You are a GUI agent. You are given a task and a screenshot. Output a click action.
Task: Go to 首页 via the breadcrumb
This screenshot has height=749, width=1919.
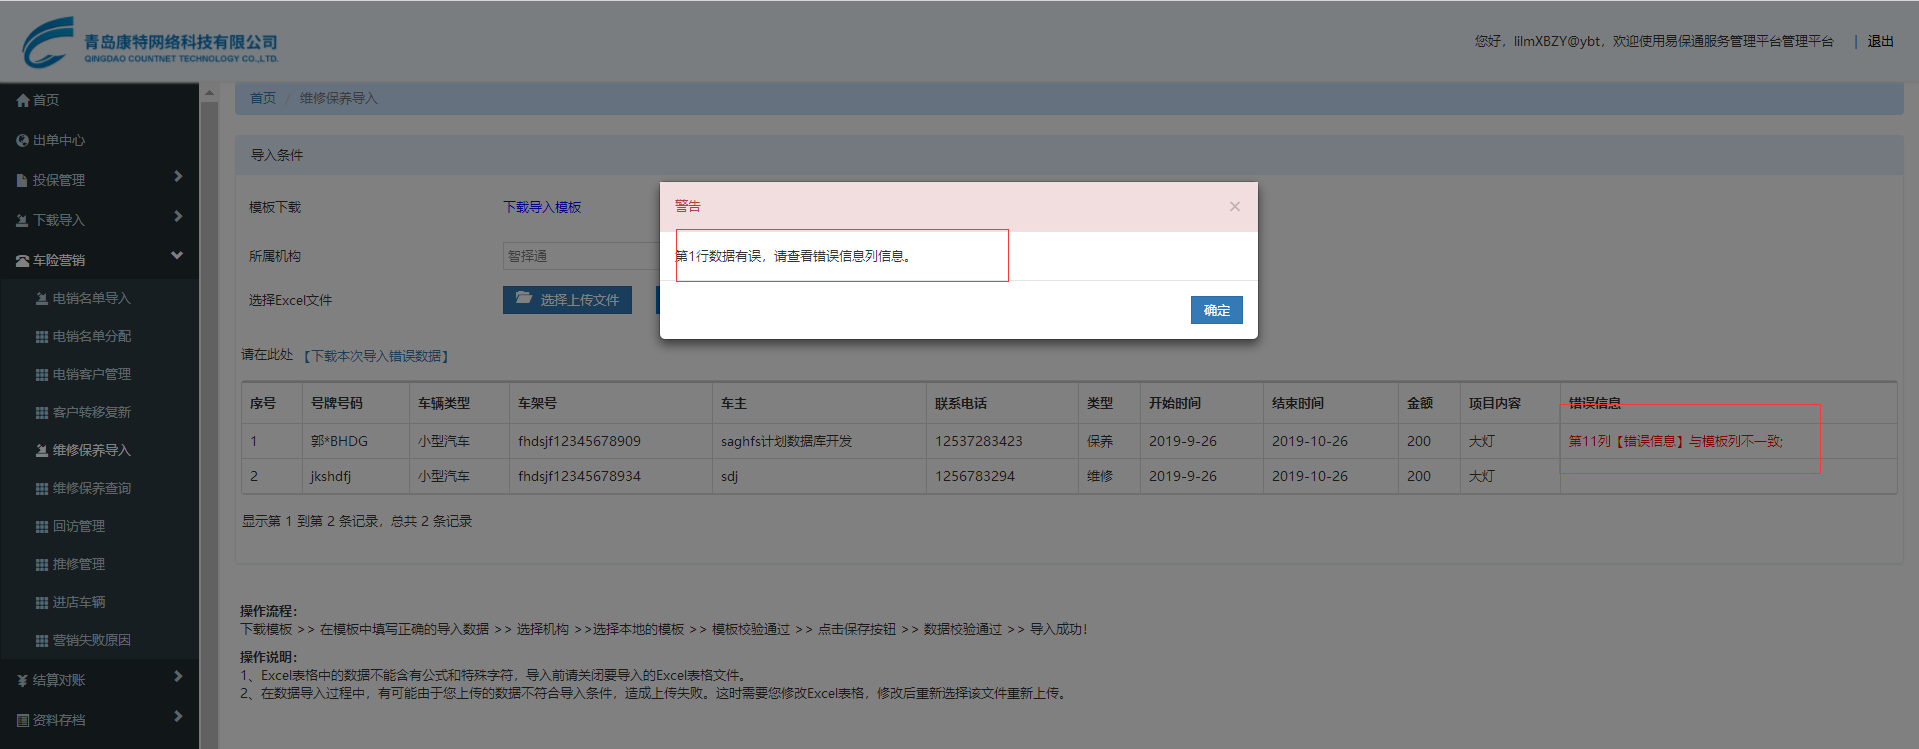pos(263,98)
